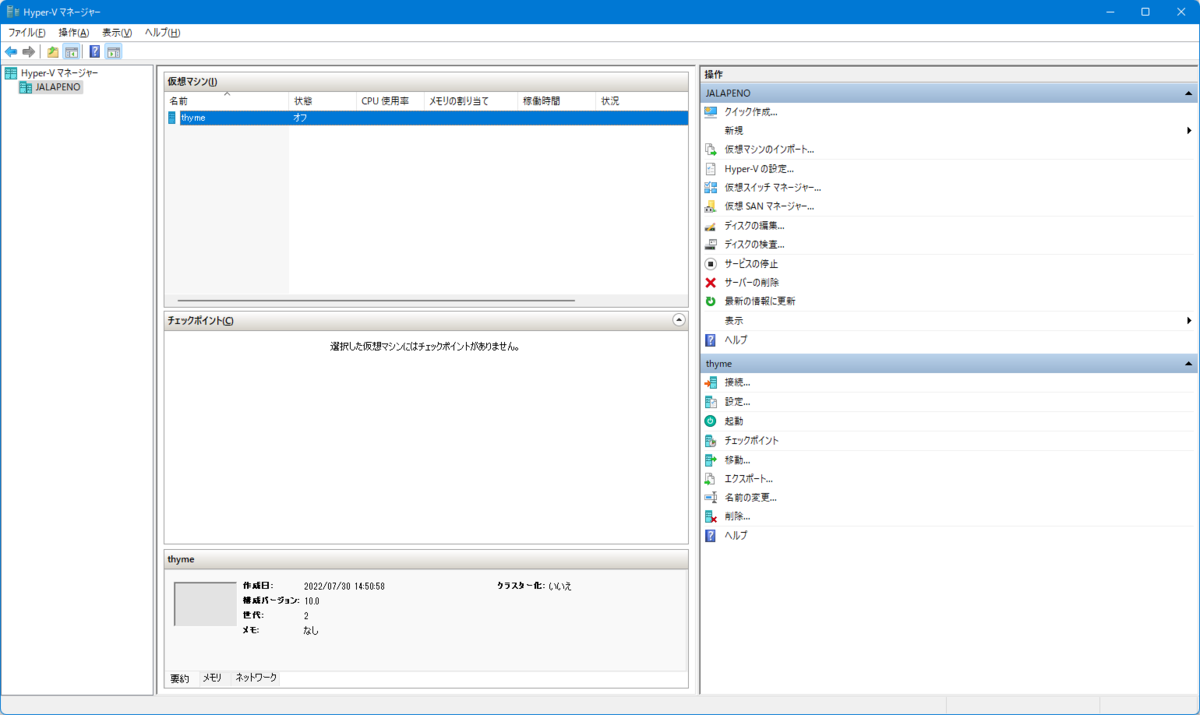The image size is (1200, 715).
Task: Click the クラスター化 value いいえ
Action: coord(560,586)
